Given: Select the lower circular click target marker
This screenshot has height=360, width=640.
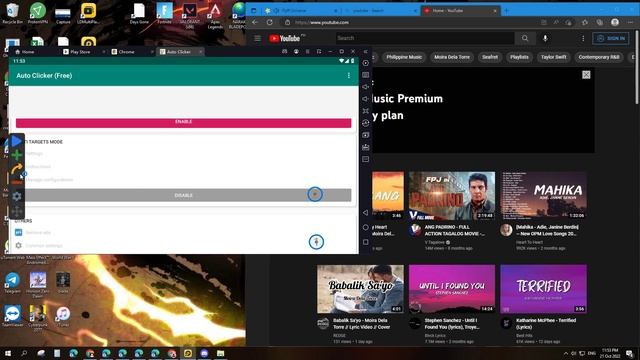Looking at the screenshot, I should [316, 242].
